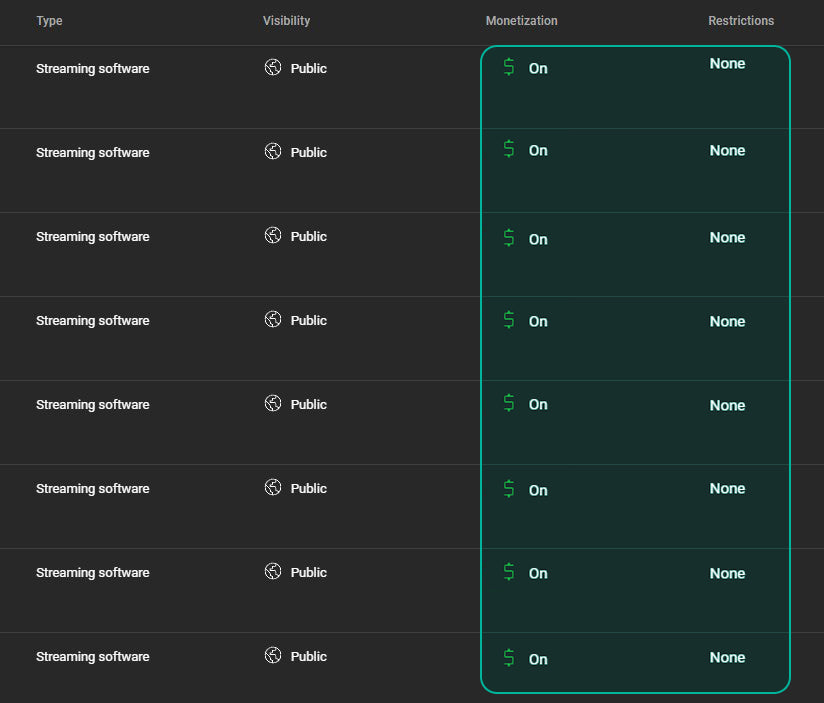
Task: Click the globe icon in the first row
Action: 273,68
